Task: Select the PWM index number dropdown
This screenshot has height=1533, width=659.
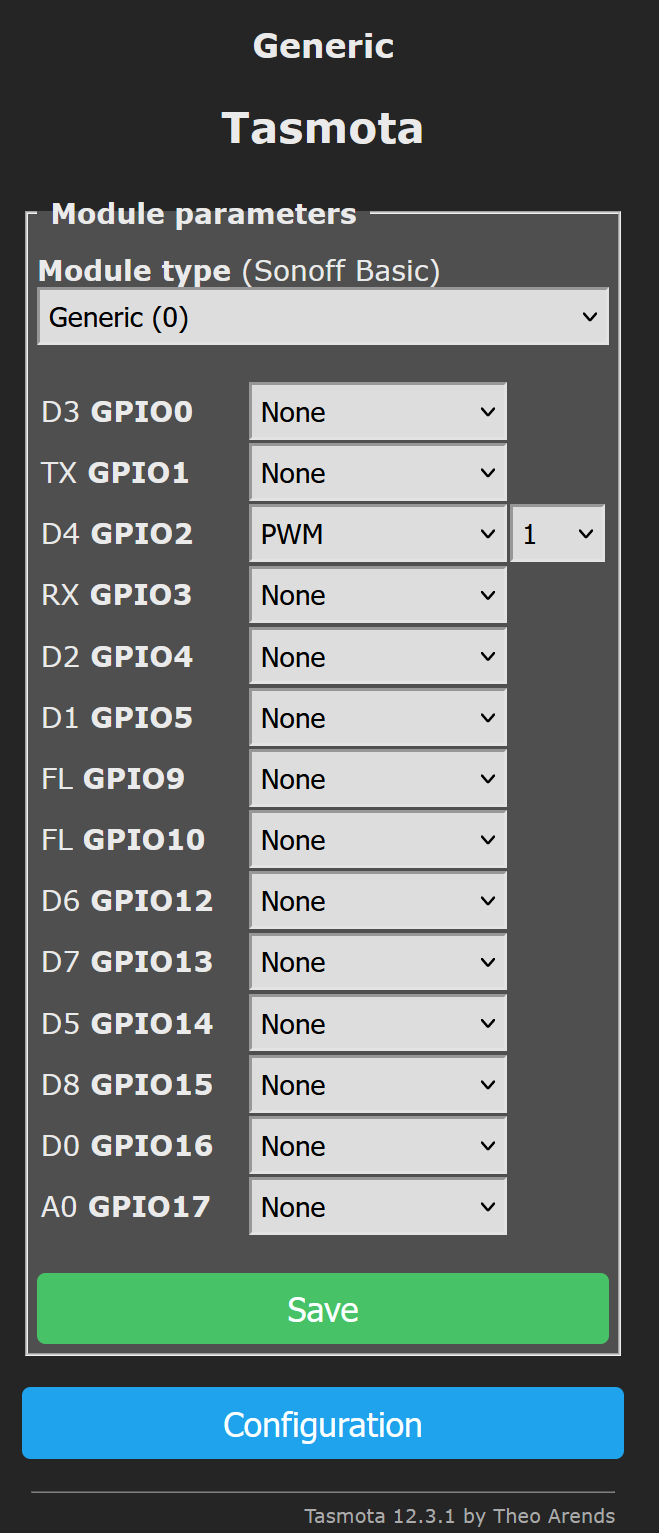Action: (557, 534)
